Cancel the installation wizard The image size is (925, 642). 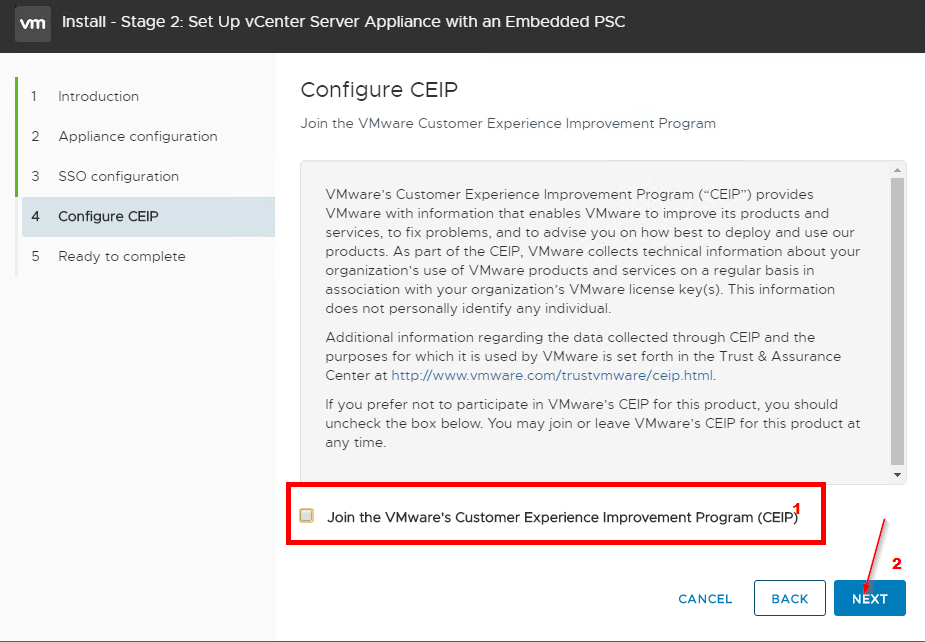(705, 599)
